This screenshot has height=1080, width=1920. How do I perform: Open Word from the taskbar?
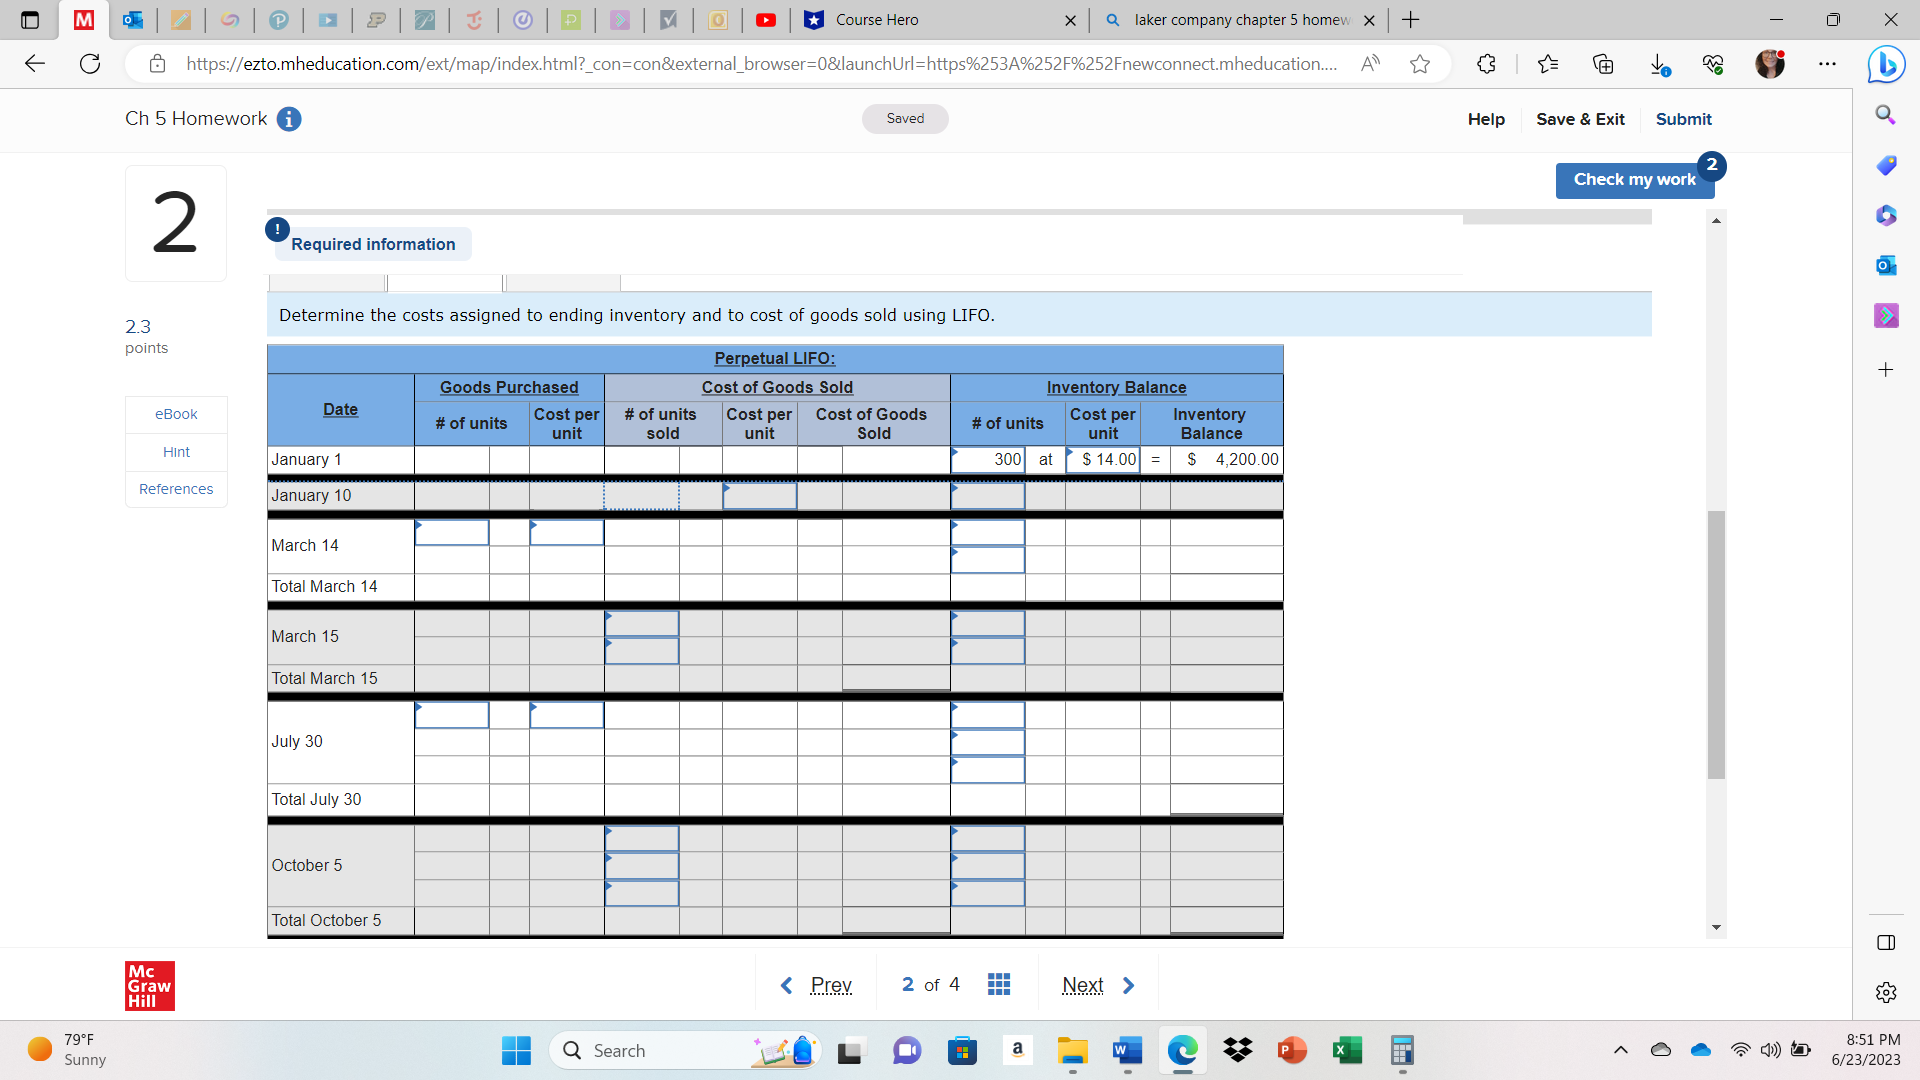click(x=1127, y=1050)
